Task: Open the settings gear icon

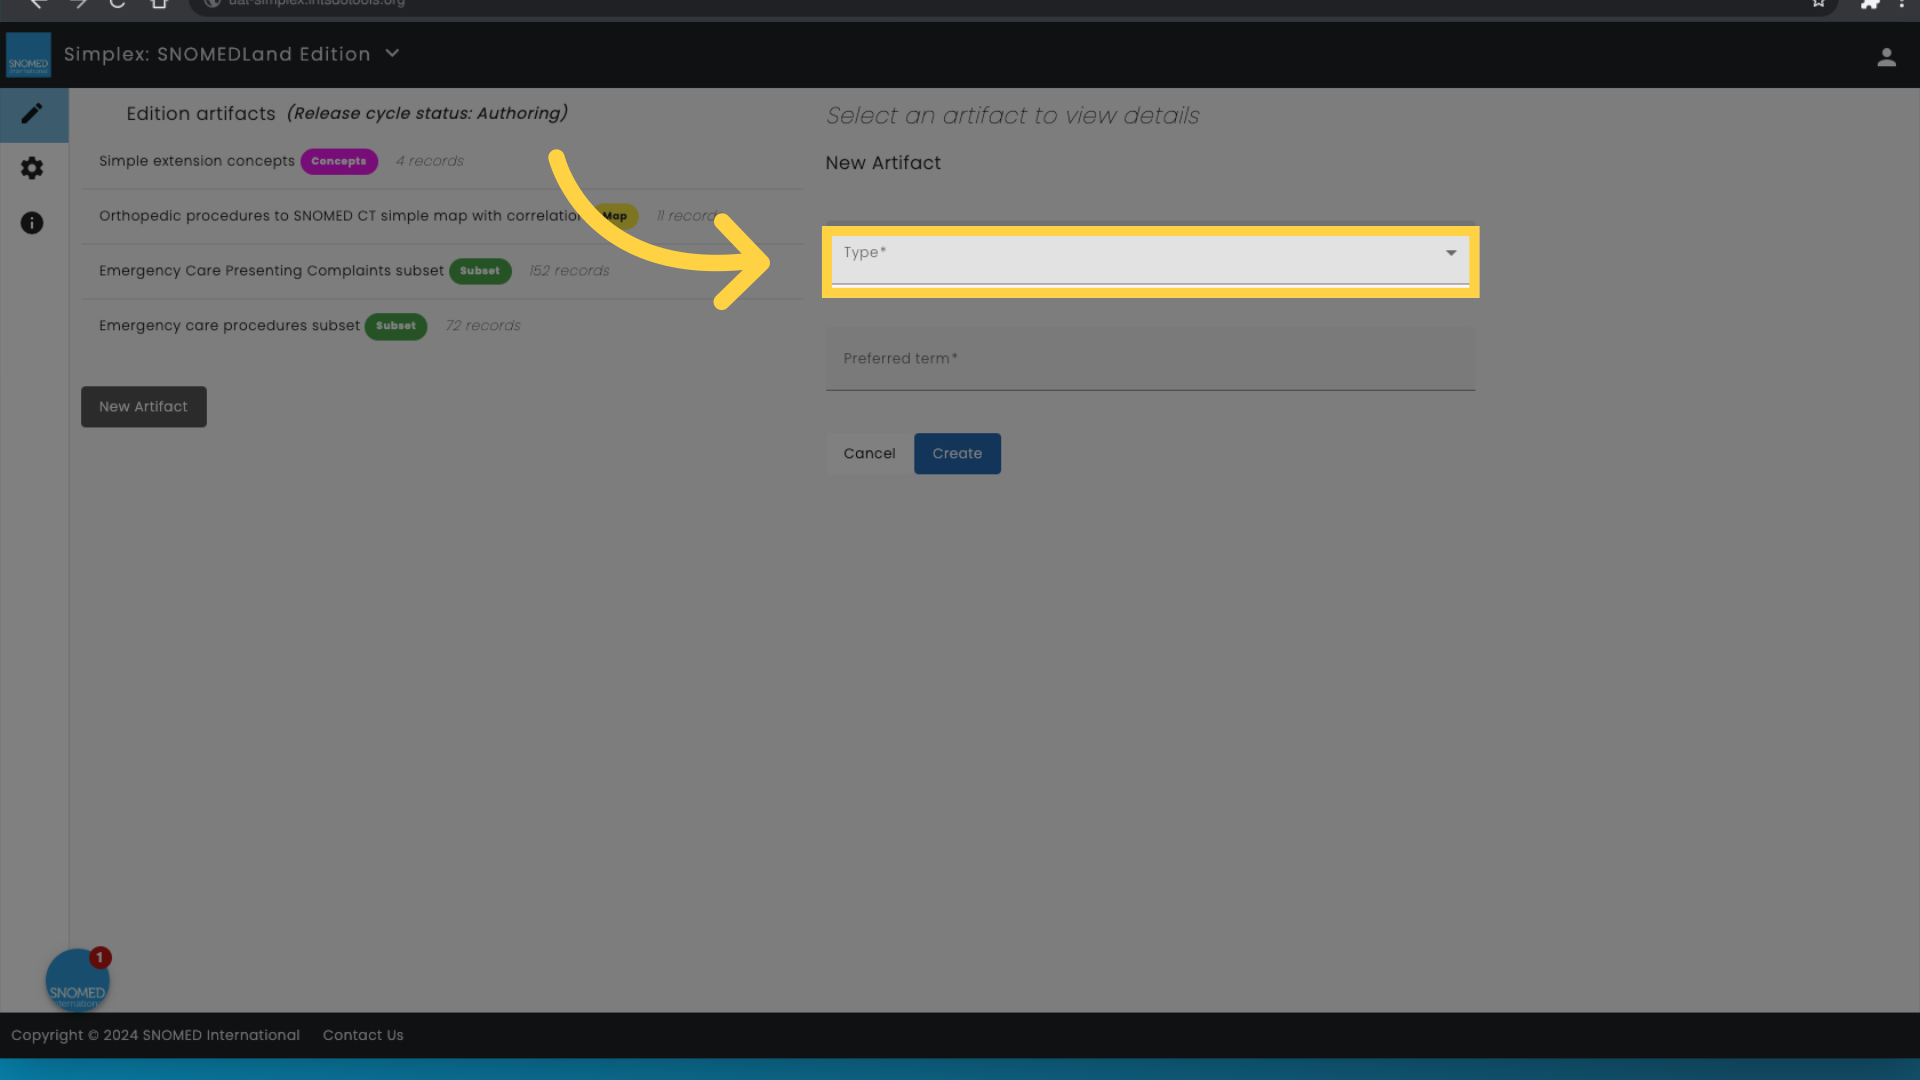Action: [x=32, y=169]
